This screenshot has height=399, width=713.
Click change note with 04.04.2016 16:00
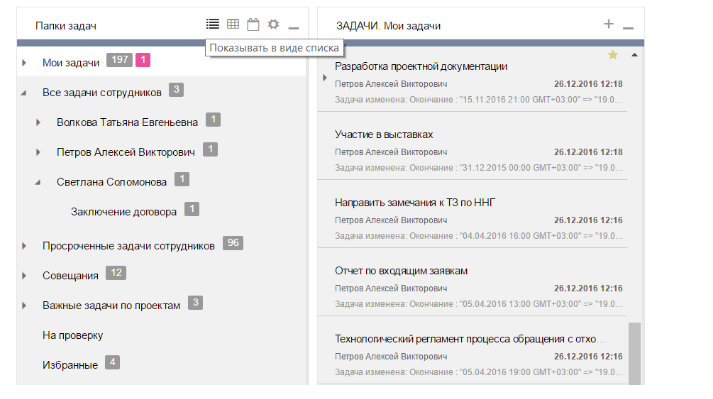coord(478,236)
